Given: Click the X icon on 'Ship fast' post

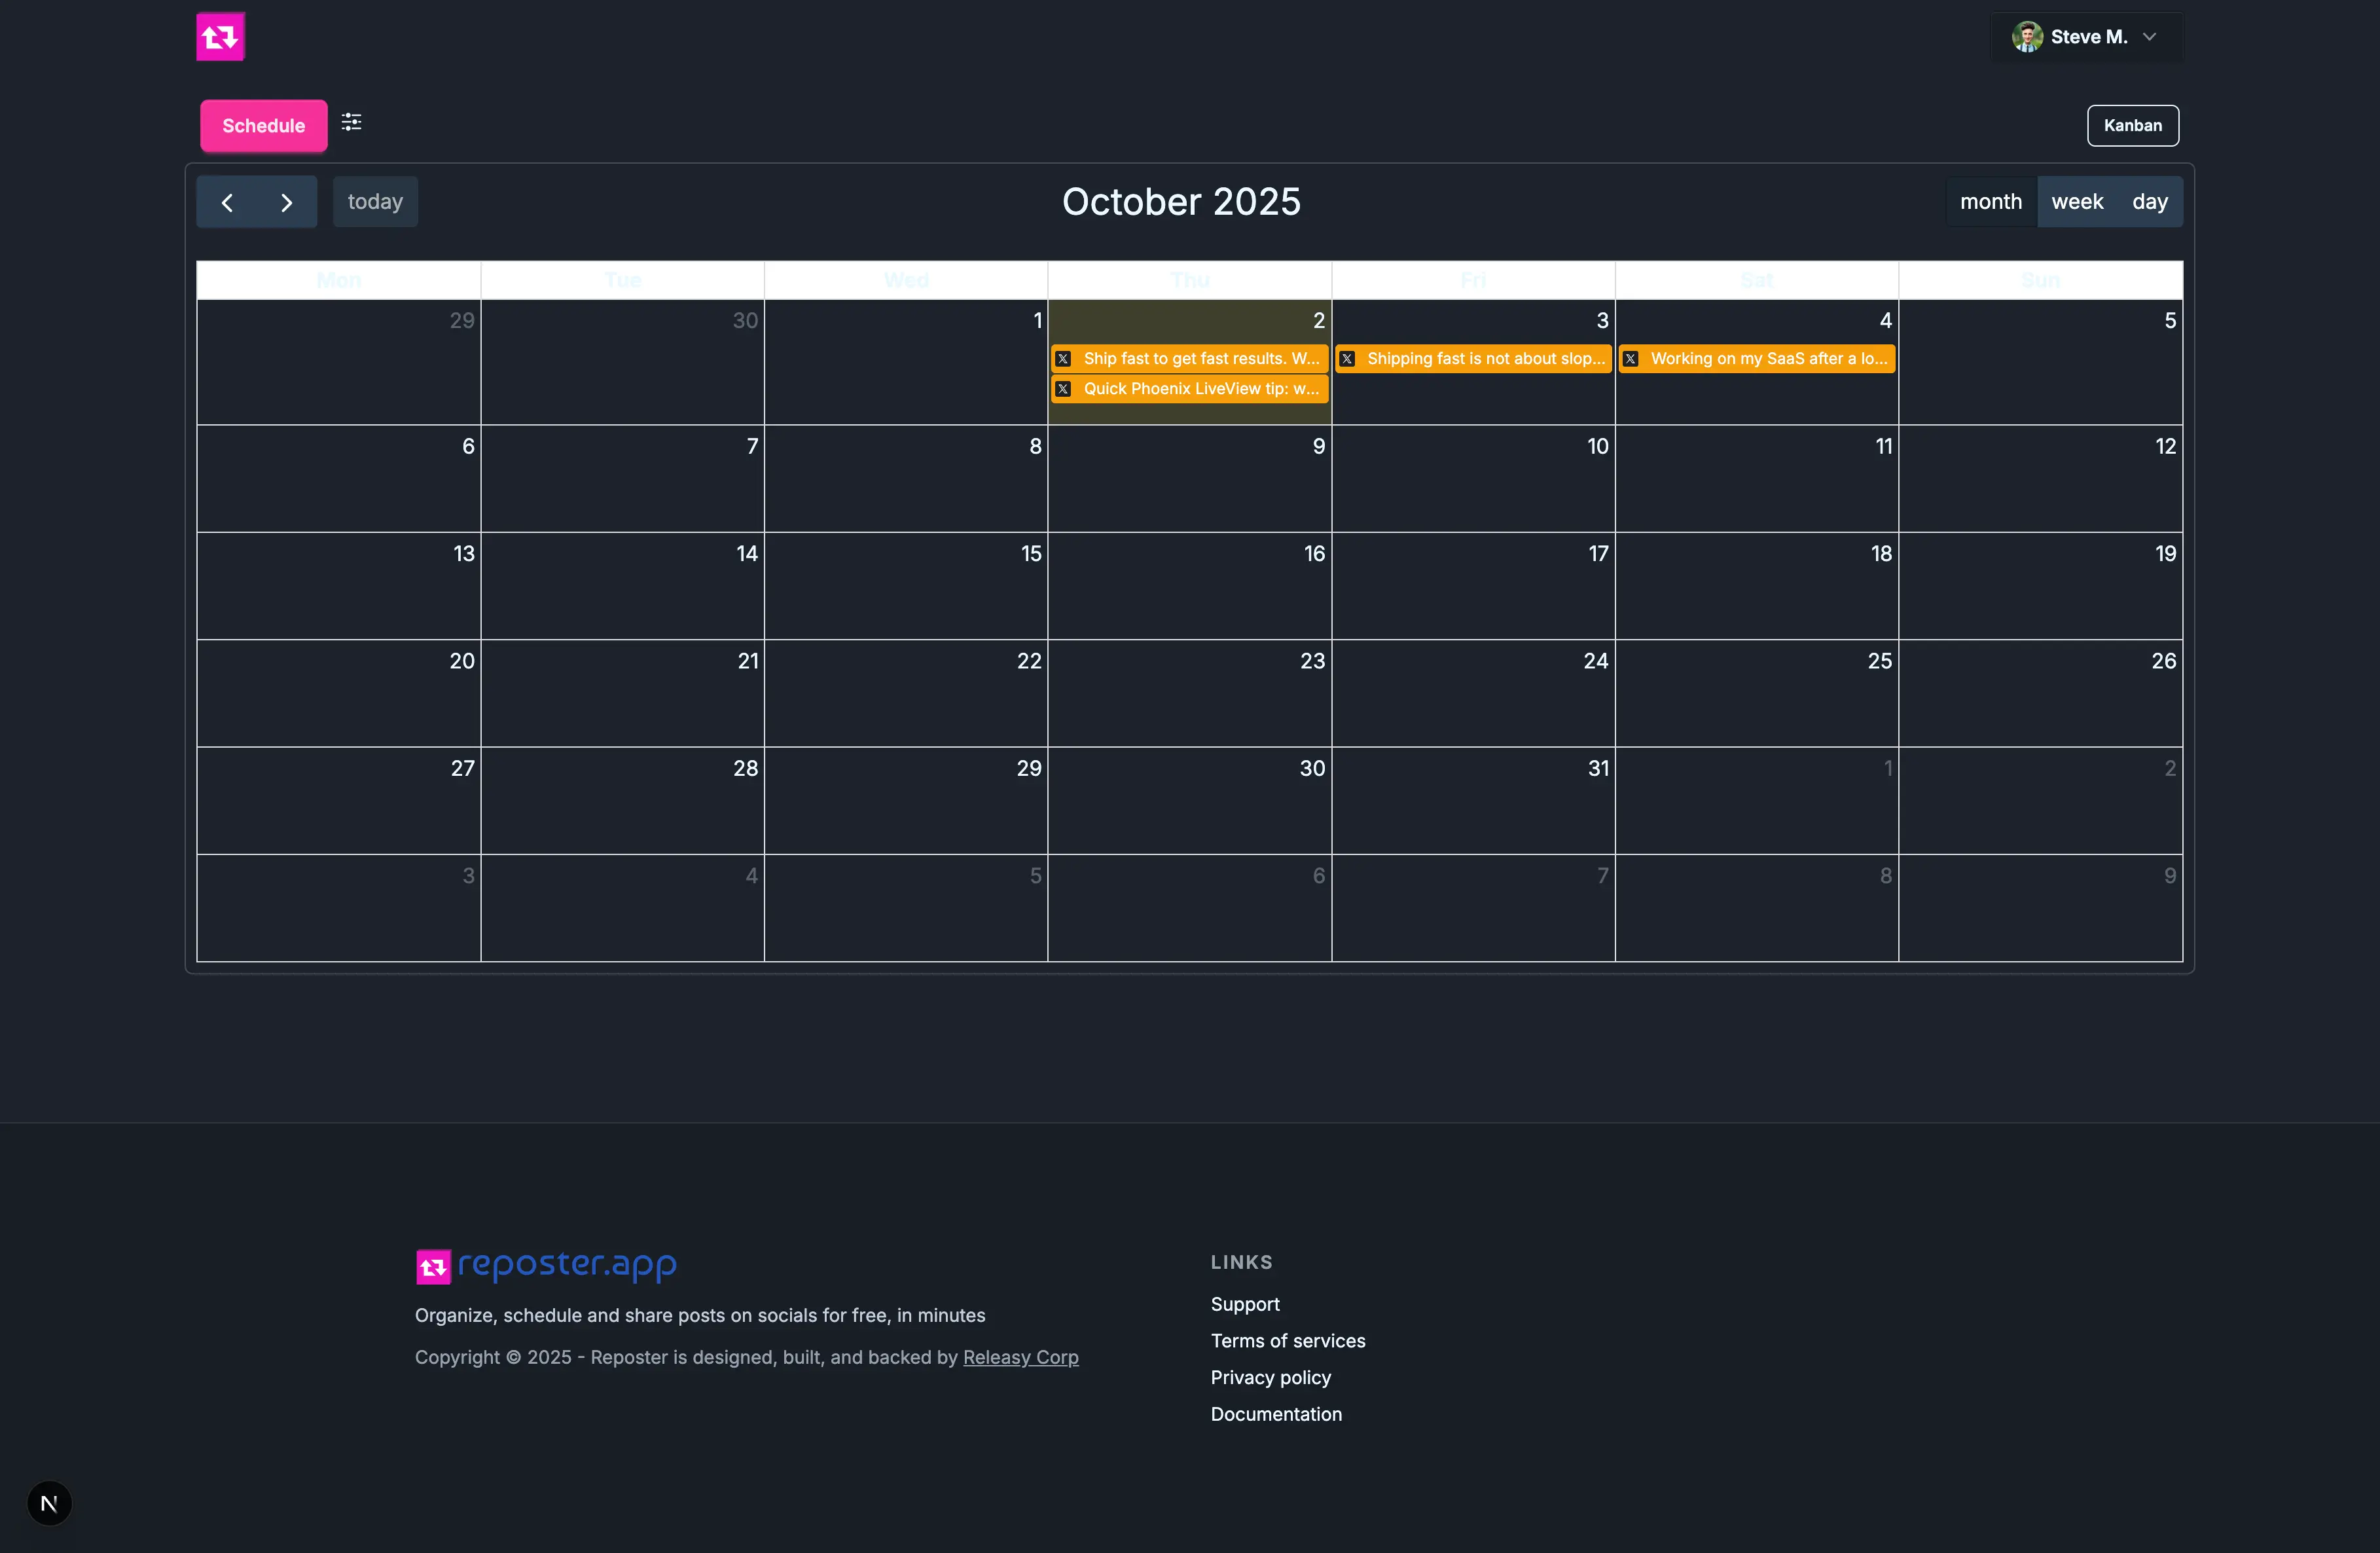Looking at the screenshot, I should pyautogui.click(x=1063, y=359).
